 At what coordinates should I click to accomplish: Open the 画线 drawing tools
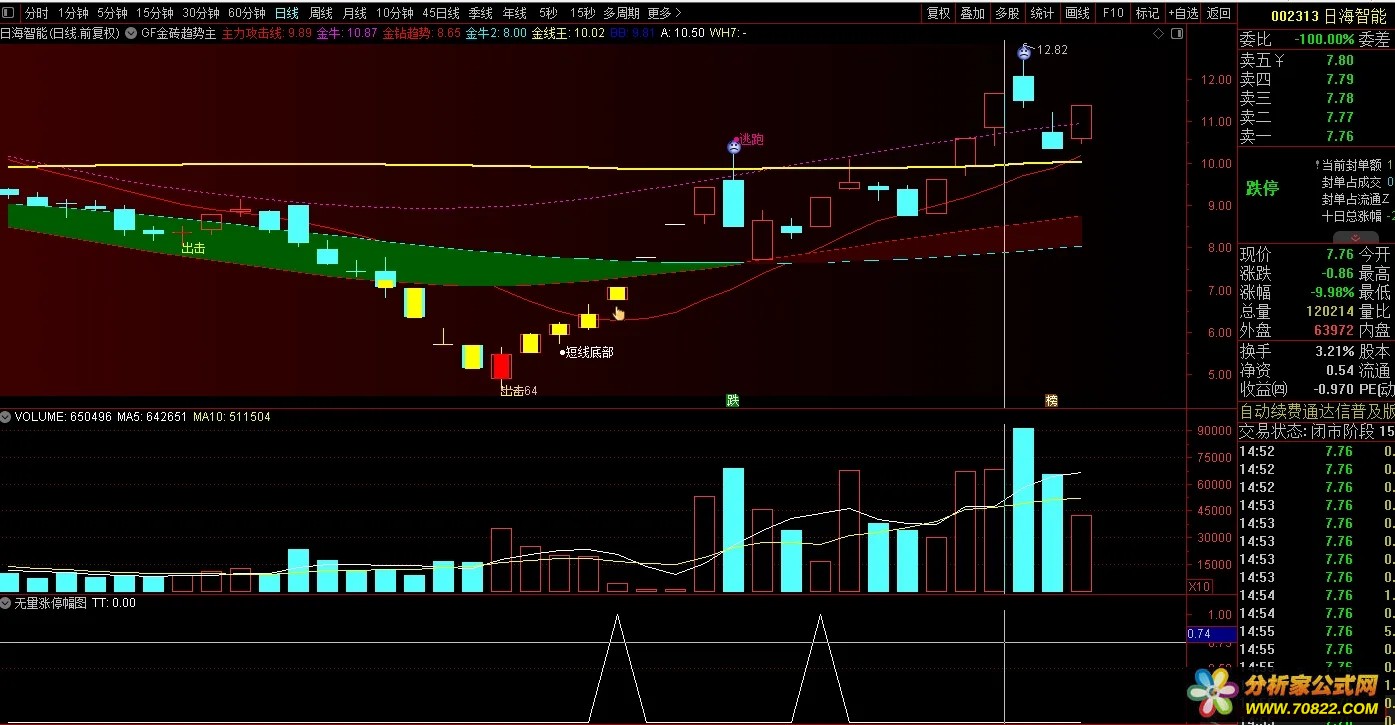point(1077,13)
